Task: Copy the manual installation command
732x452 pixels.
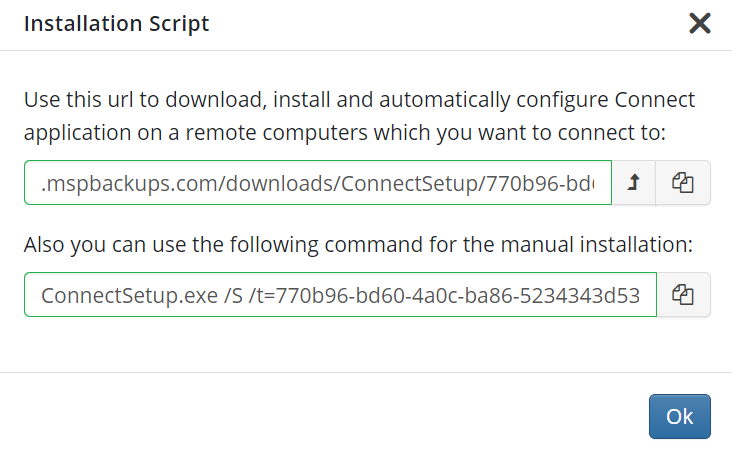Action: point(683,295)
